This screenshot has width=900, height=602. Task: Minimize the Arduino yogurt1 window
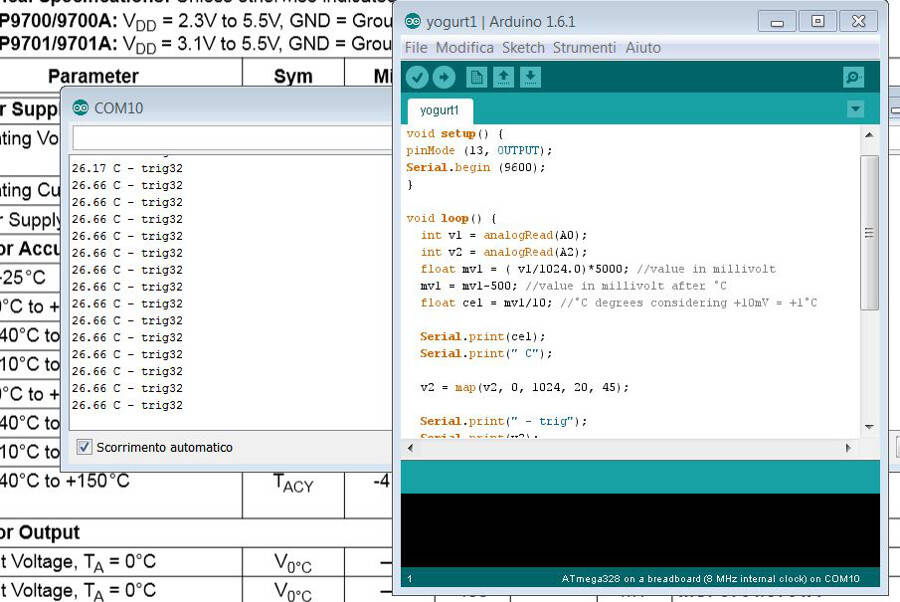pyautogui.click(x=777, y=22)
